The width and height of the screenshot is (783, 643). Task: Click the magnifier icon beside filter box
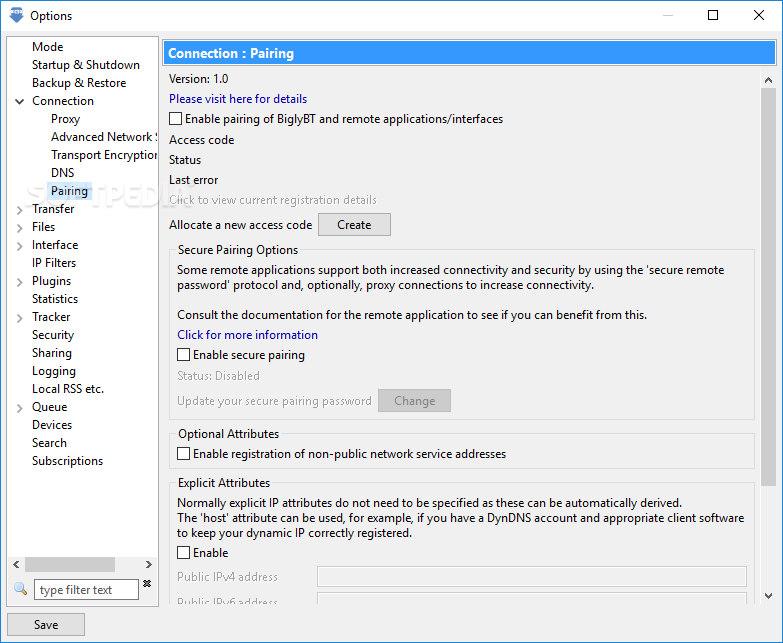(20, 589)
